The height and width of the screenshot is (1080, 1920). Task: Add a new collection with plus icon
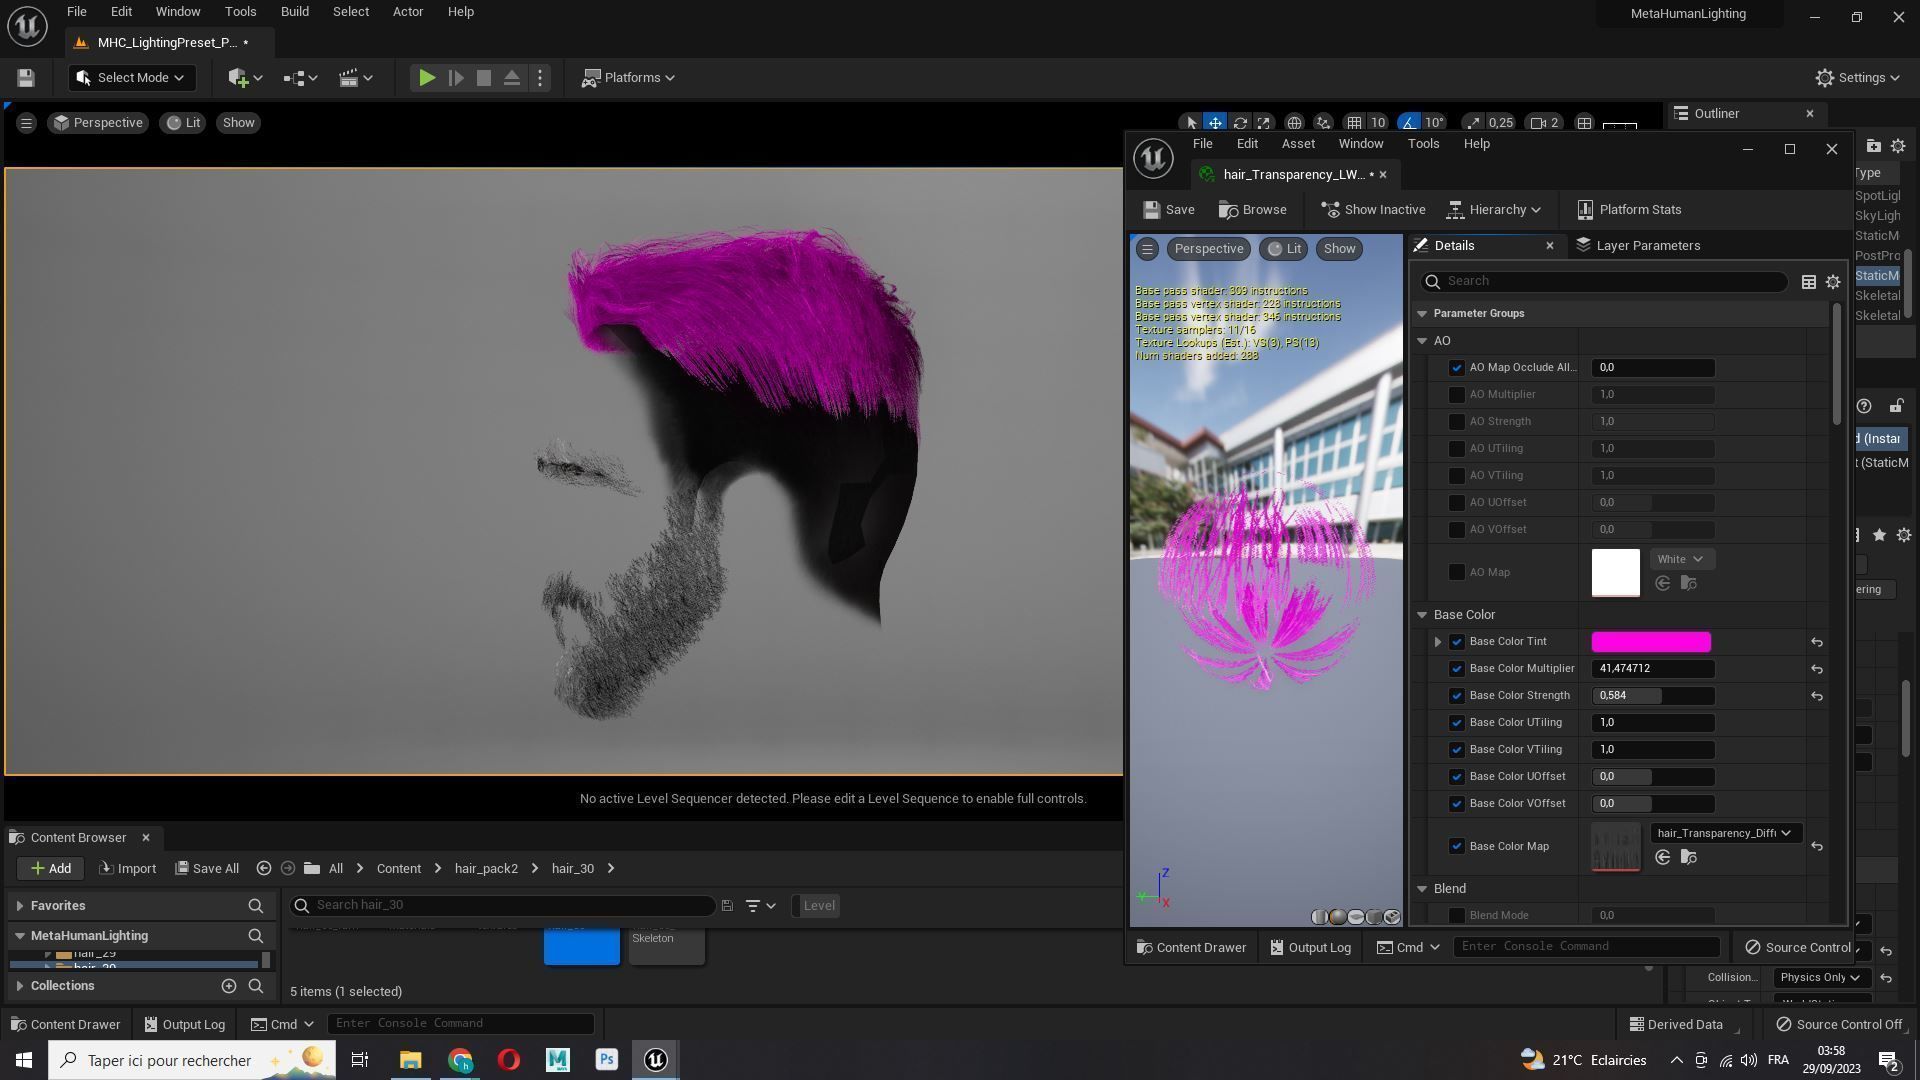click(x=229, y=986)
